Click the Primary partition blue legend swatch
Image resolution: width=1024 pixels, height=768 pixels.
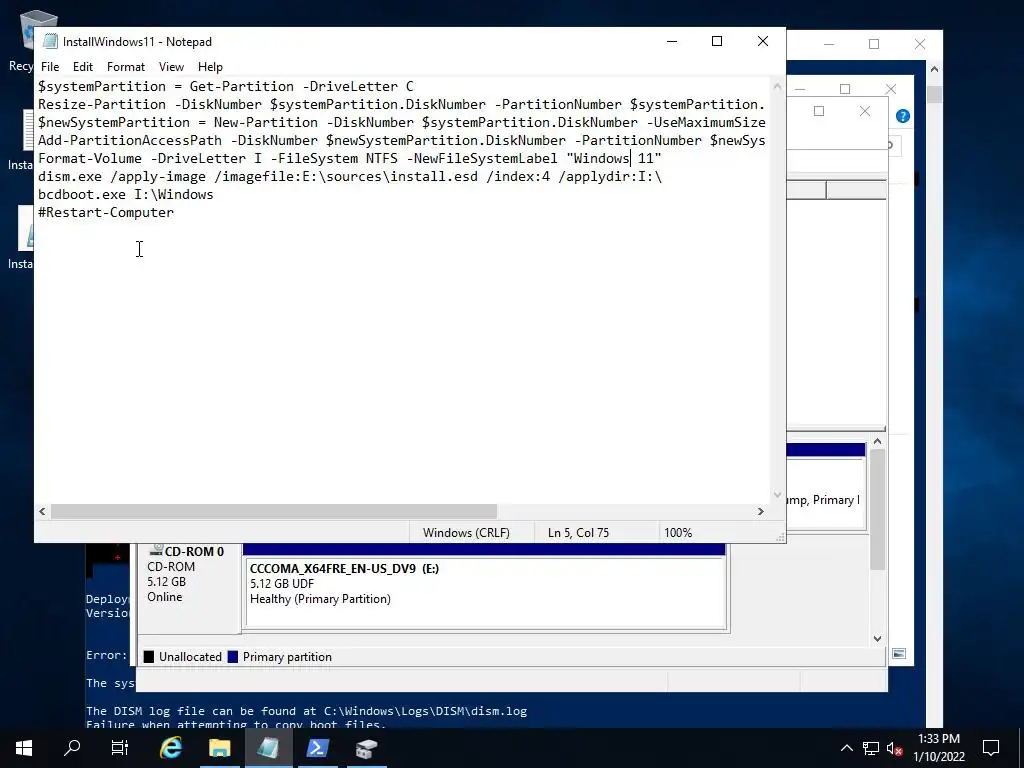tap(232, 656)
